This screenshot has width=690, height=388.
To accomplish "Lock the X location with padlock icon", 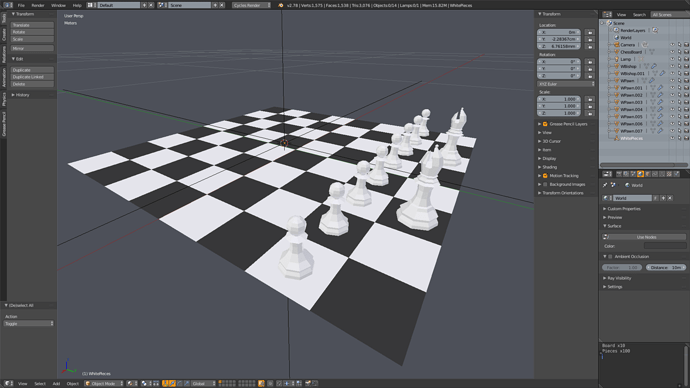I will [x=590, y=33].
